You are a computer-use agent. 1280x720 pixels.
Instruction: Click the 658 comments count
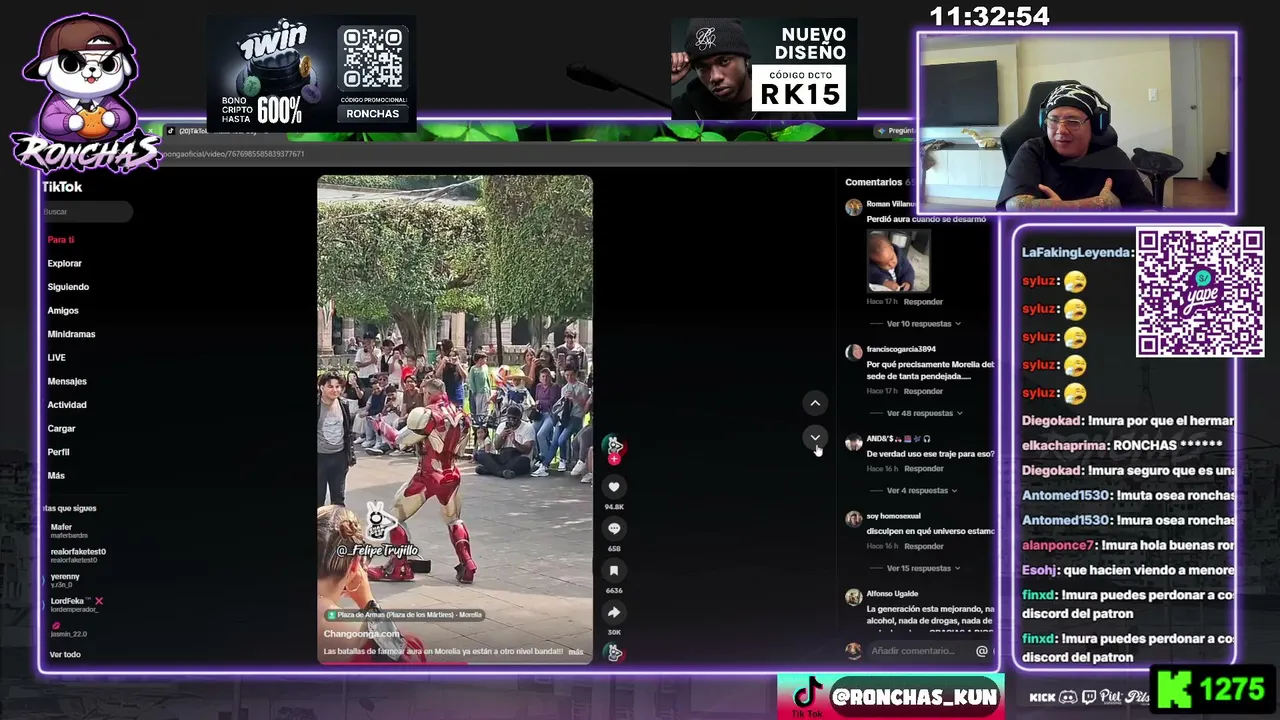[x=614, y=549]
